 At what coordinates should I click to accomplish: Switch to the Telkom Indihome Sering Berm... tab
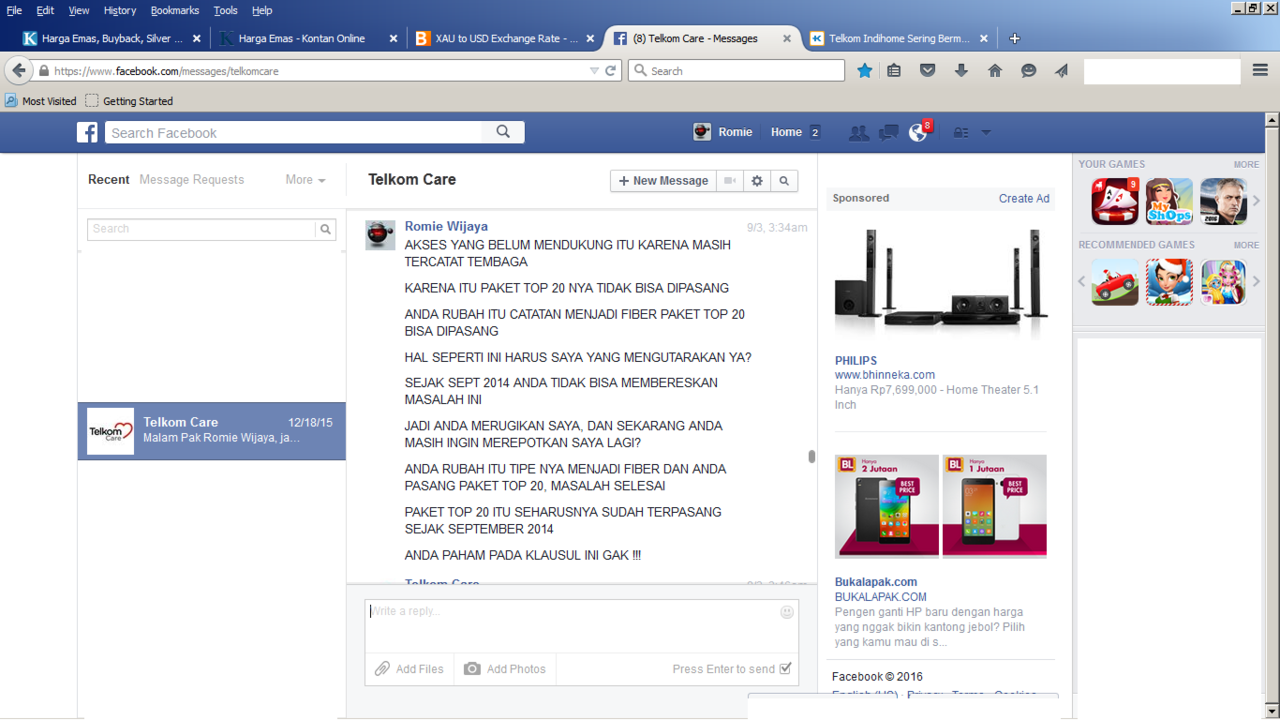tap(899, 39)
